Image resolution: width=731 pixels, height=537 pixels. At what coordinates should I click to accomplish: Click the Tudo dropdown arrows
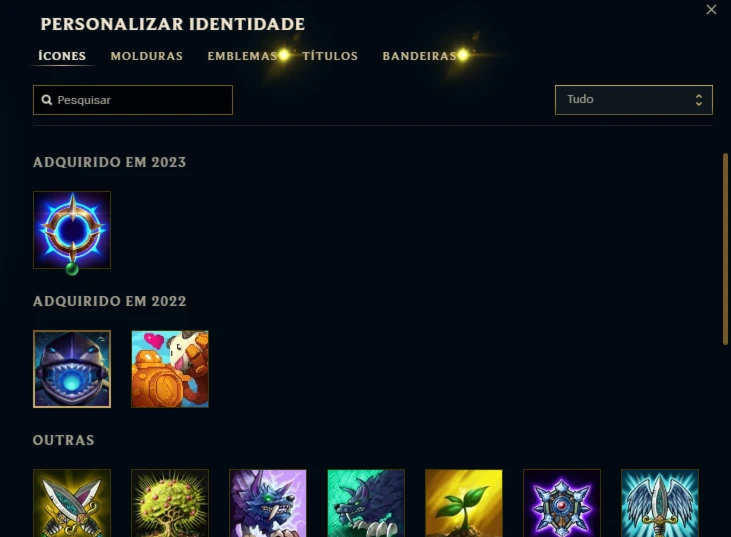coord(698,100)
